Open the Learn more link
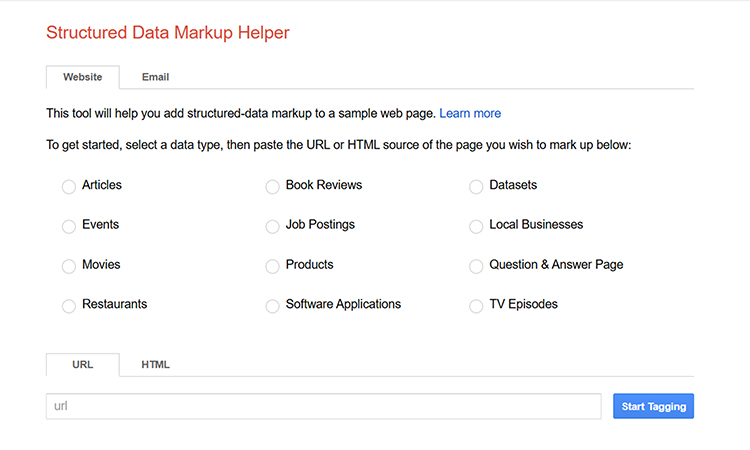Screen dimensions: 750x450 [470, 114]
